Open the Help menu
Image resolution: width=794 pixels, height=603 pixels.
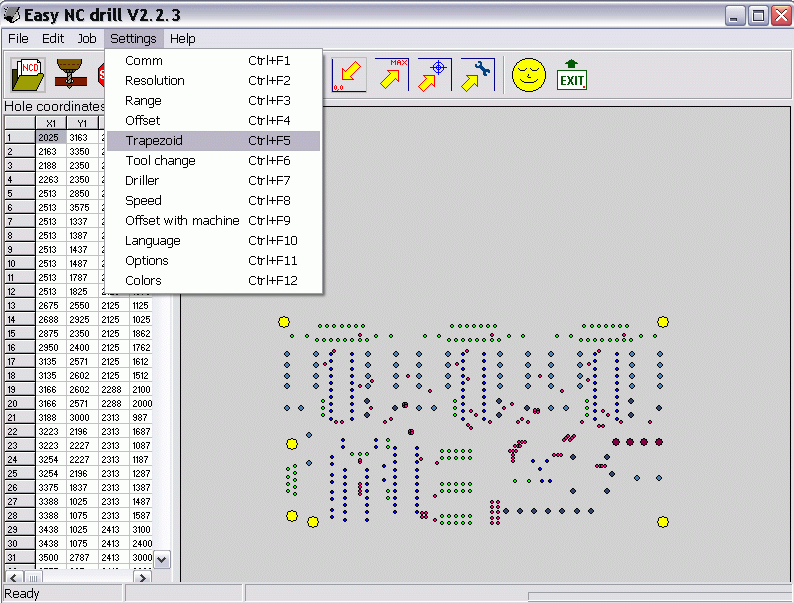pyautogui.click(x=182, y=39)
